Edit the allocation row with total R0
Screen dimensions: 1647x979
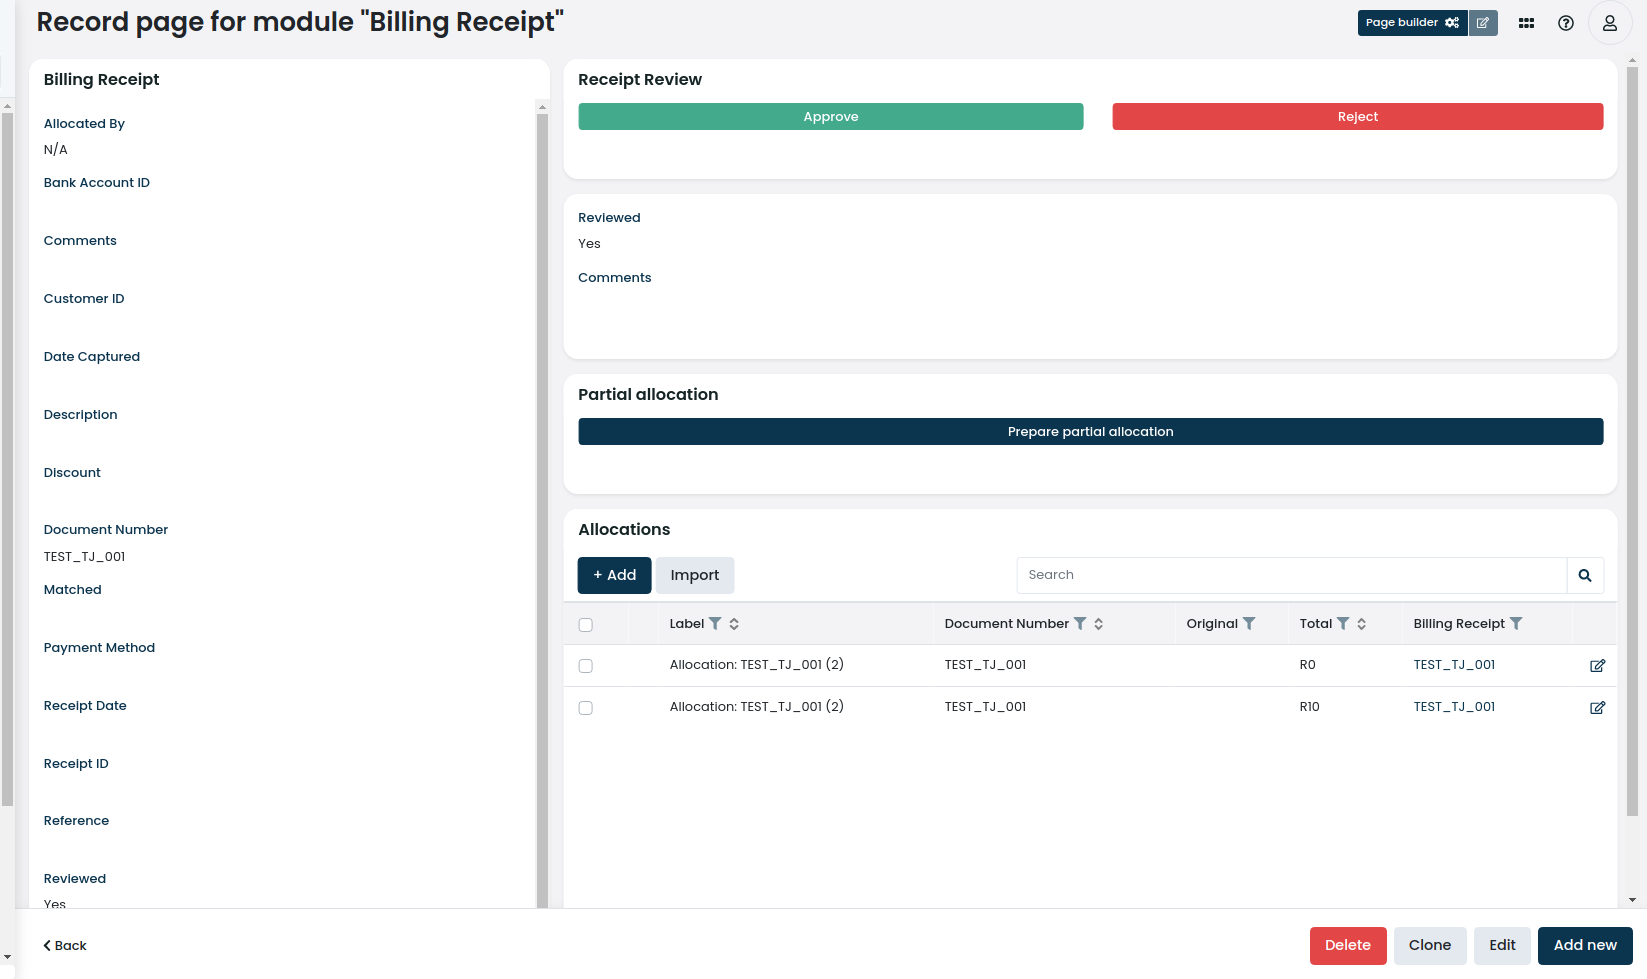point(1598,666)
